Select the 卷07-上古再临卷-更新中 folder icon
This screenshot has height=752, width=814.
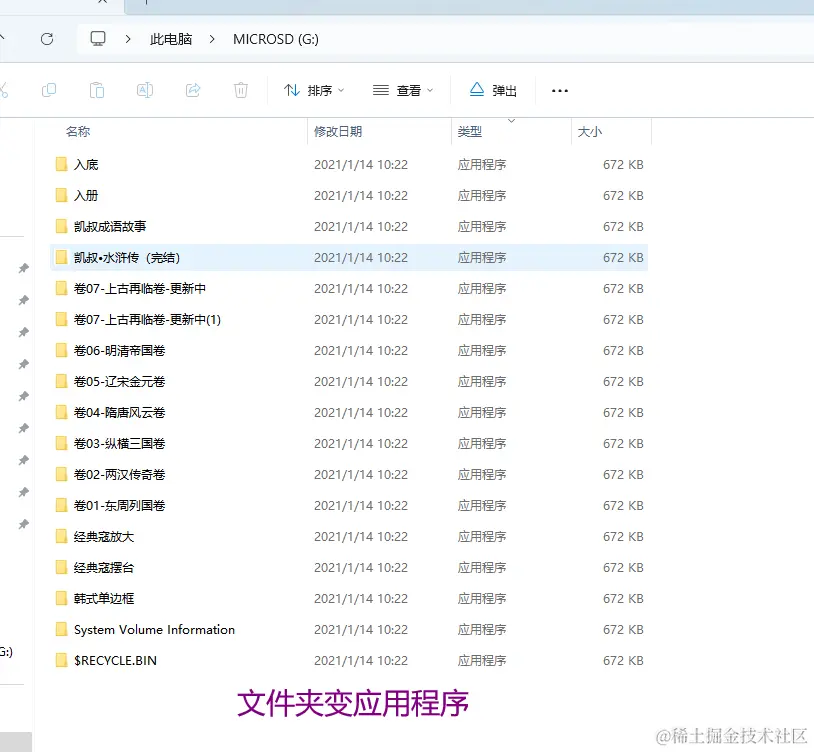coord(61,289)
